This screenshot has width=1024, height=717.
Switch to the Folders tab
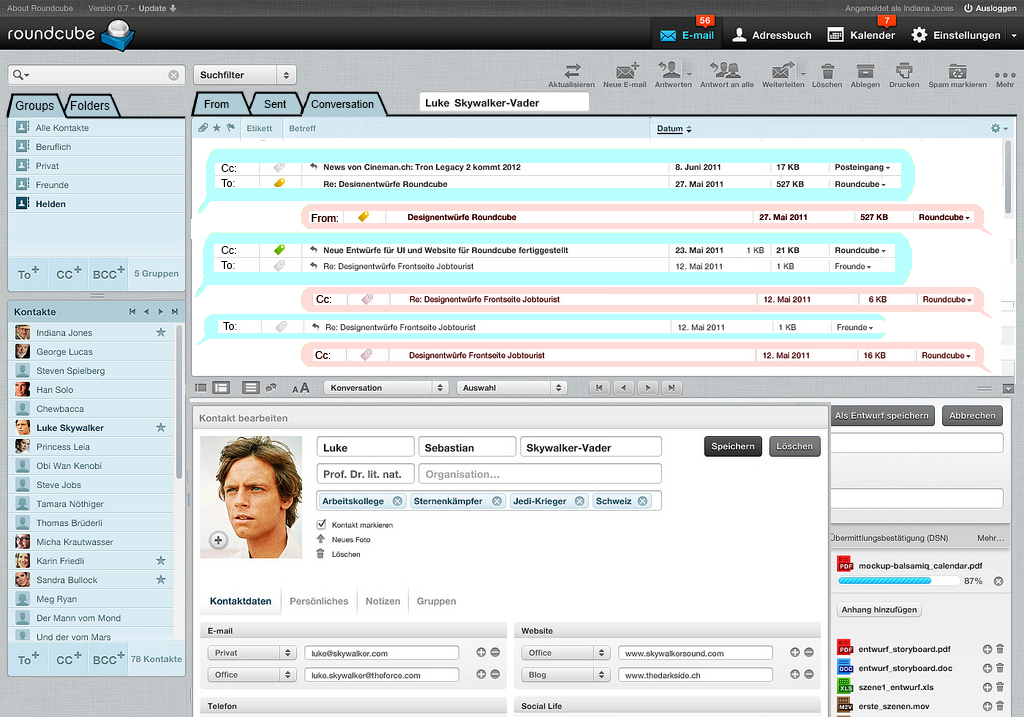click(x=90, y=105)
